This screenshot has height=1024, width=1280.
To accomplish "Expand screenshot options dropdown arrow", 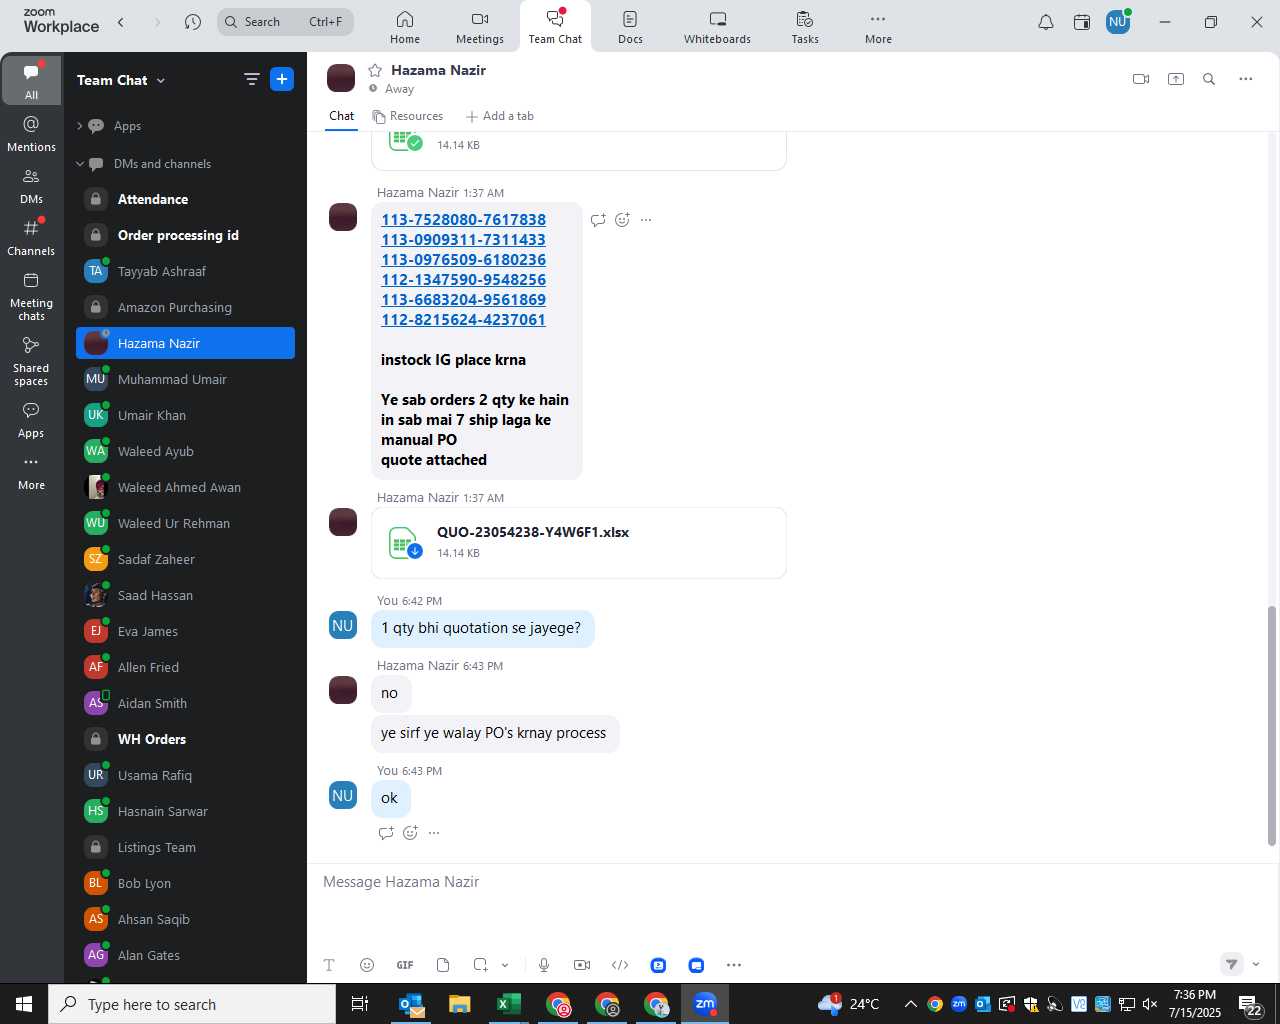I will [505, 965].
